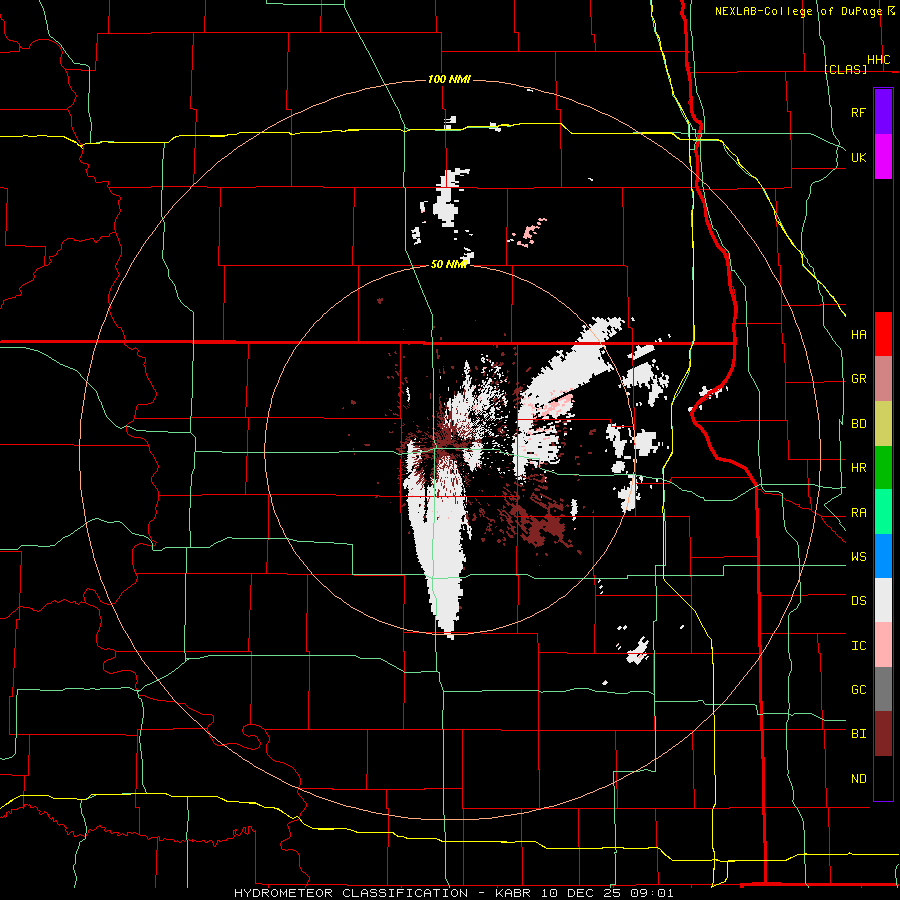Image resolution: width=900 pixels, height=900 pixels.
Task: Click the RF legend label
Action: (858, 112)
